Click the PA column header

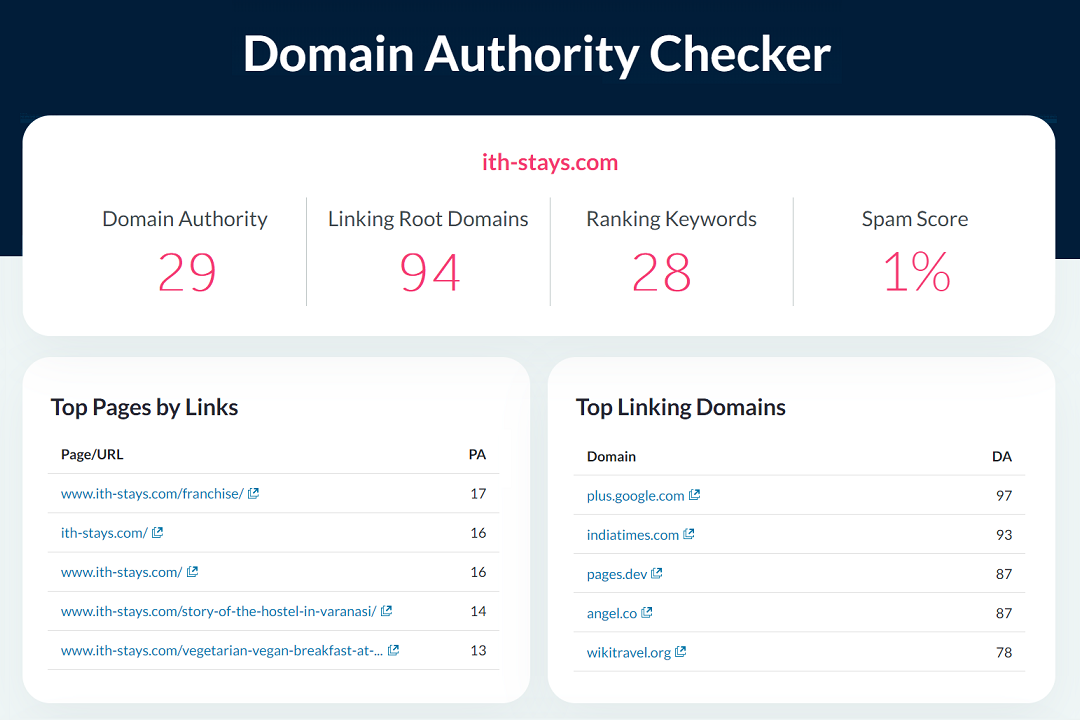click(x=477, y=455)
